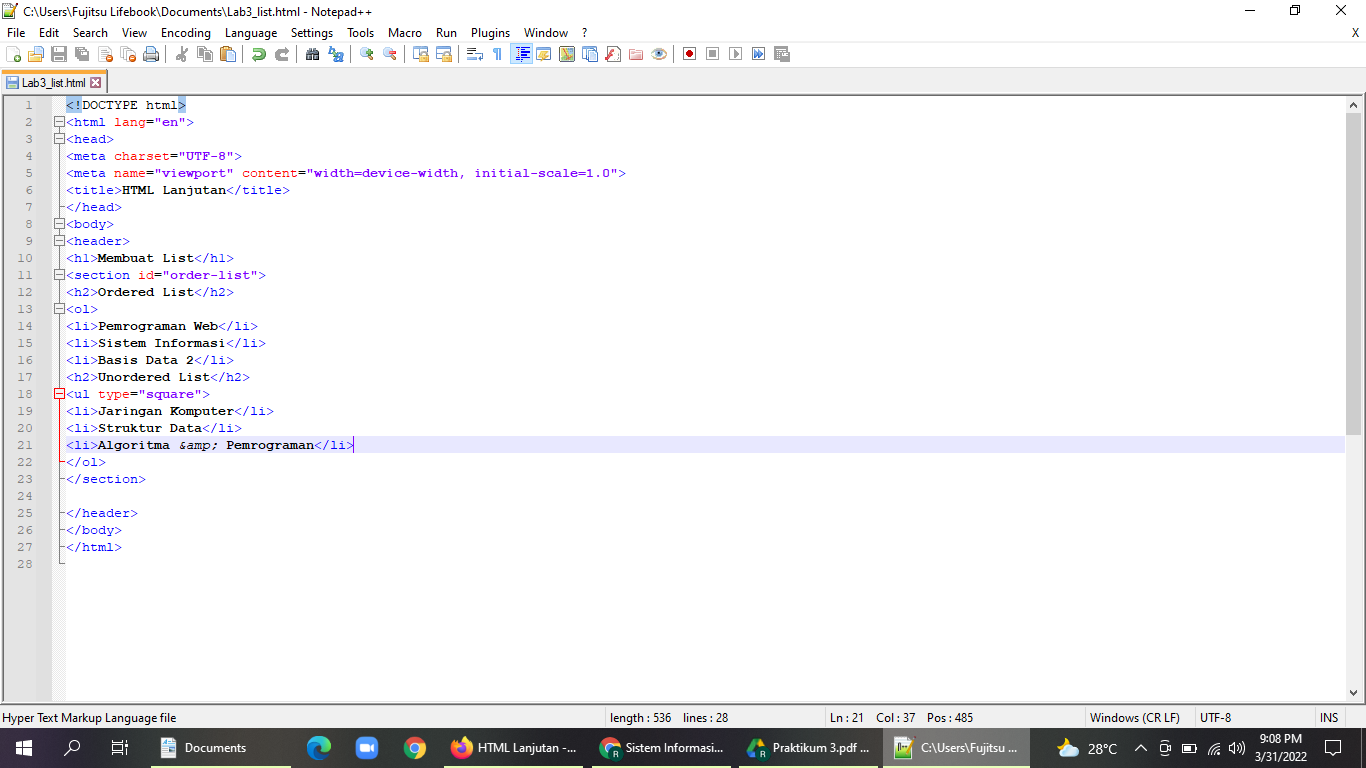1366x768 pixels.
Task: Open the File menu
Action: [16, 33]
